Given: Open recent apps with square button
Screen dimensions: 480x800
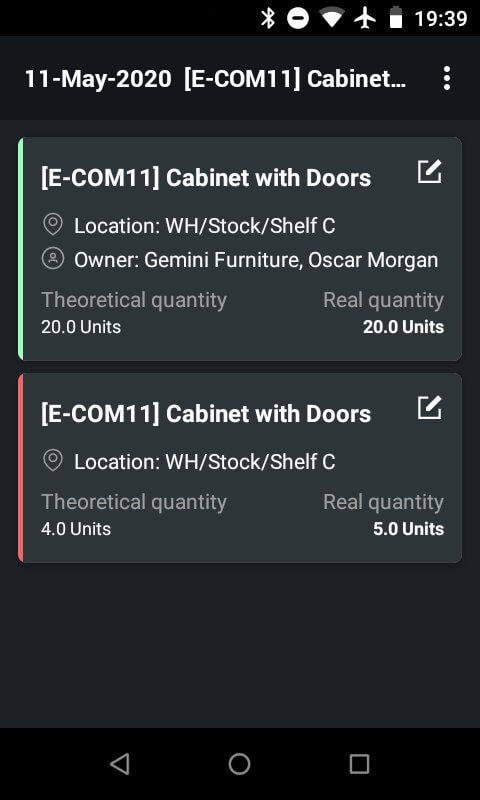Looking at the screenshot, I should pos(359,764).
